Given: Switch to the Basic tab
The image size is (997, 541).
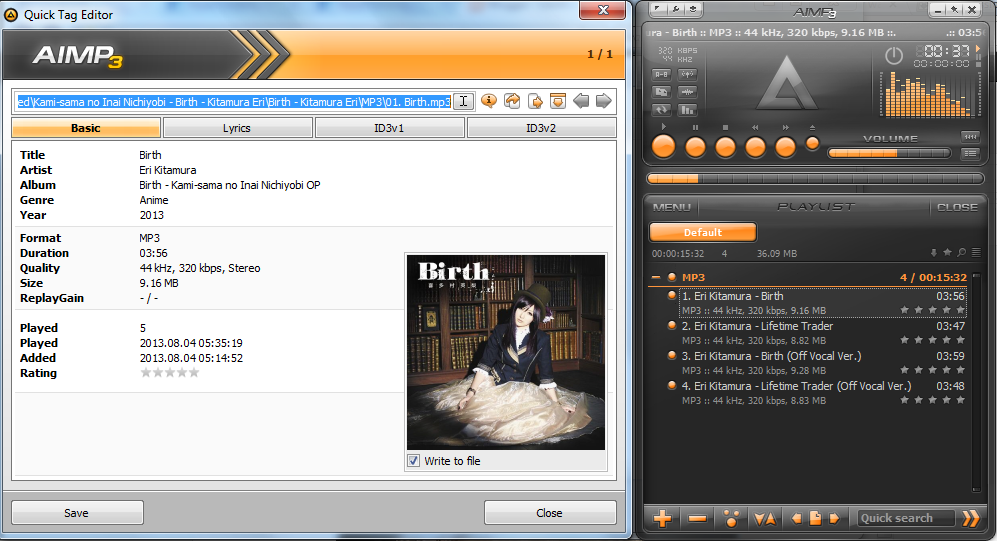Looking at the screenshot, I should [x=86, y=128].
